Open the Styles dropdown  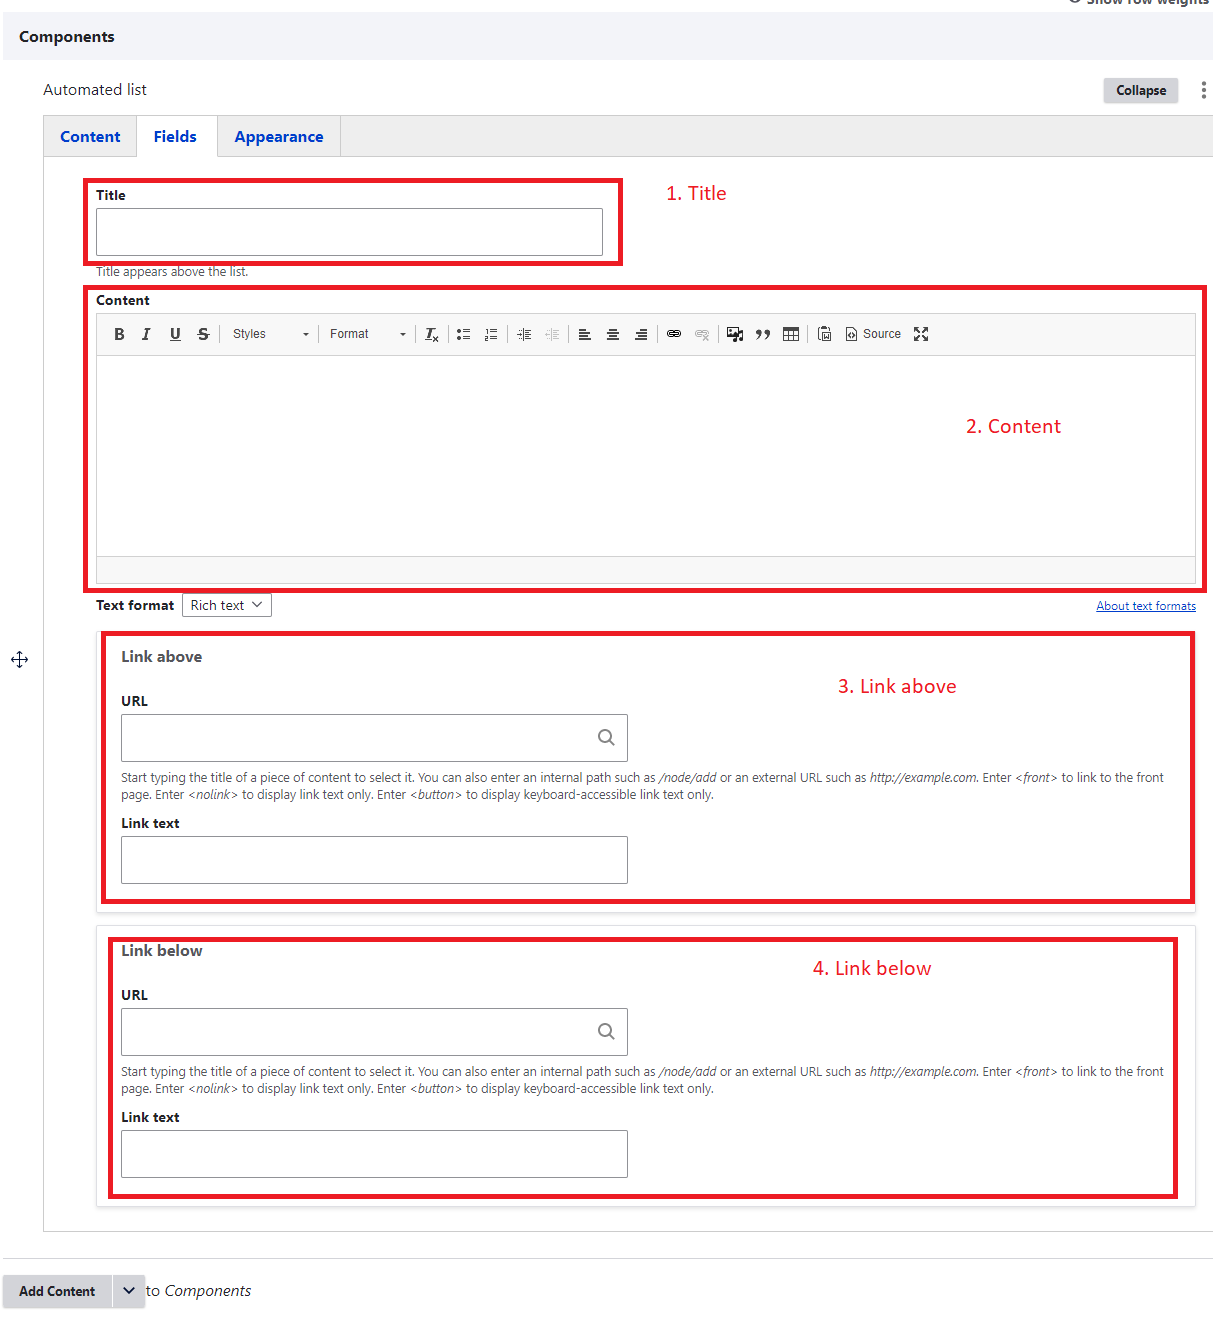270,334
